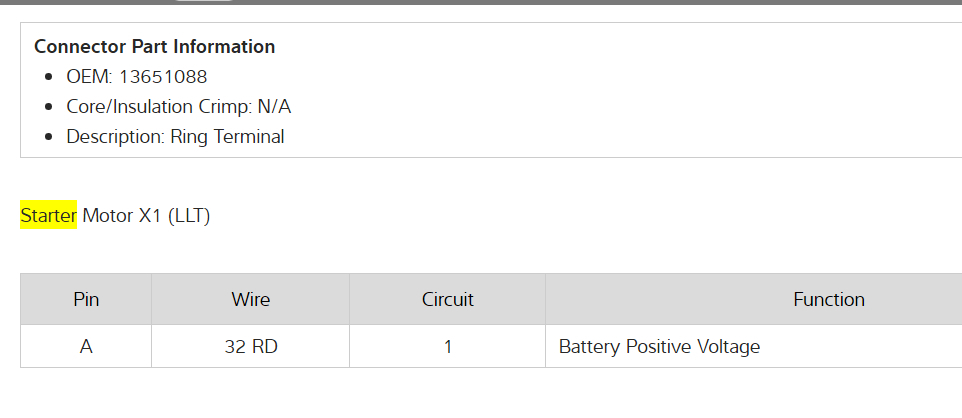Image resolution: width=962 pixels, height=418 pixels.
Task: Click the '32 RD' wire cell
Action: tap(250, 347)
